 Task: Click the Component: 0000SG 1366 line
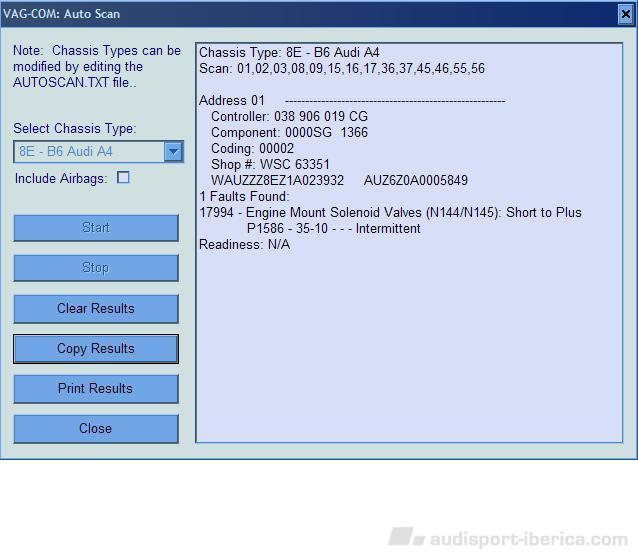[x=289, y=133]
